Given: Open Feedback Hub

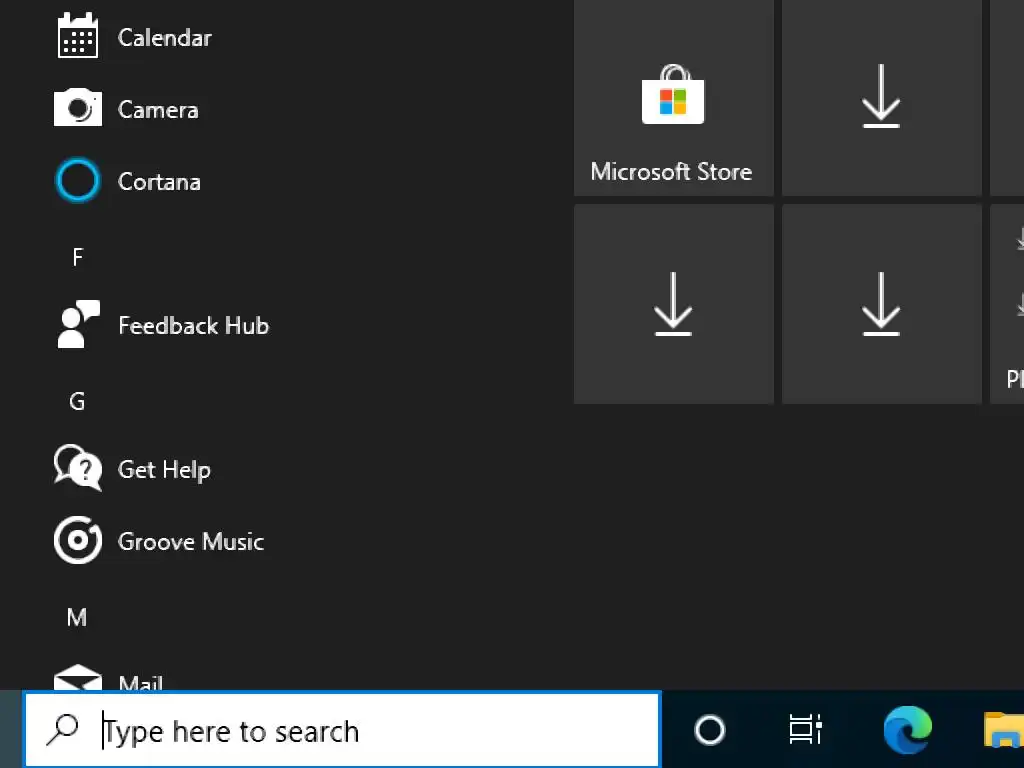Looking at the screenshot, I should (x=192, y=326).
